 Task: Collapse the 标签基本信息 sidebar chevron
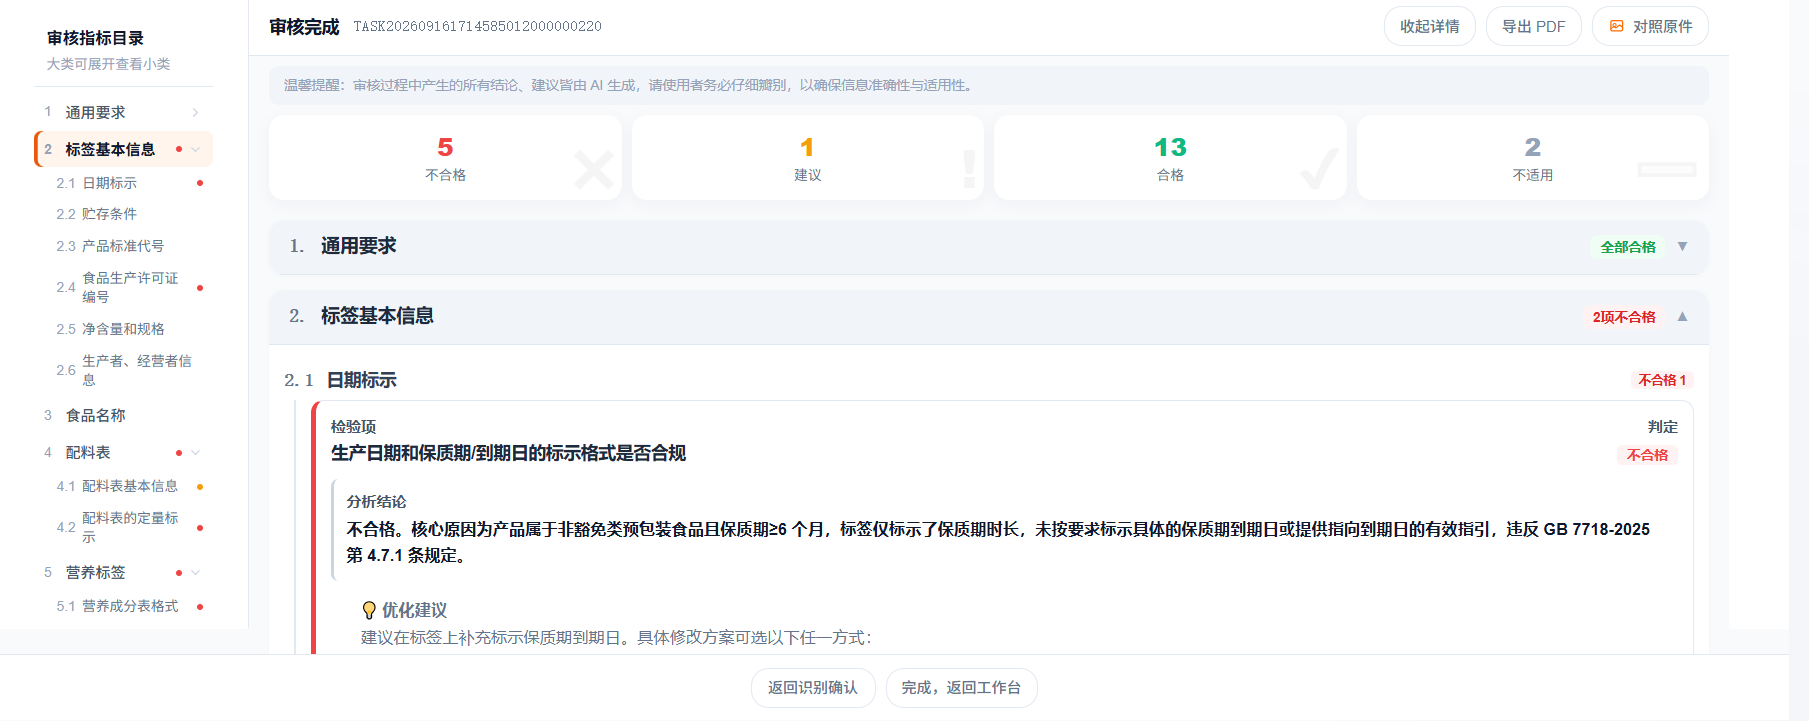coord(196,149)
